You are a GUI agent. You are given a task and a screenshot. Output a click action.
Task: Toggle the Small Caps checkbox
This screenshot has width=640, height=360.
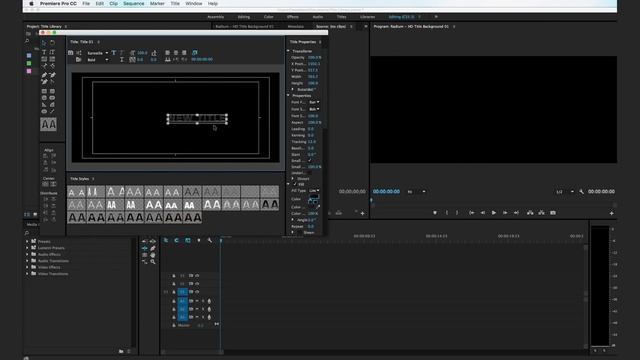click(x=310, y=161)
